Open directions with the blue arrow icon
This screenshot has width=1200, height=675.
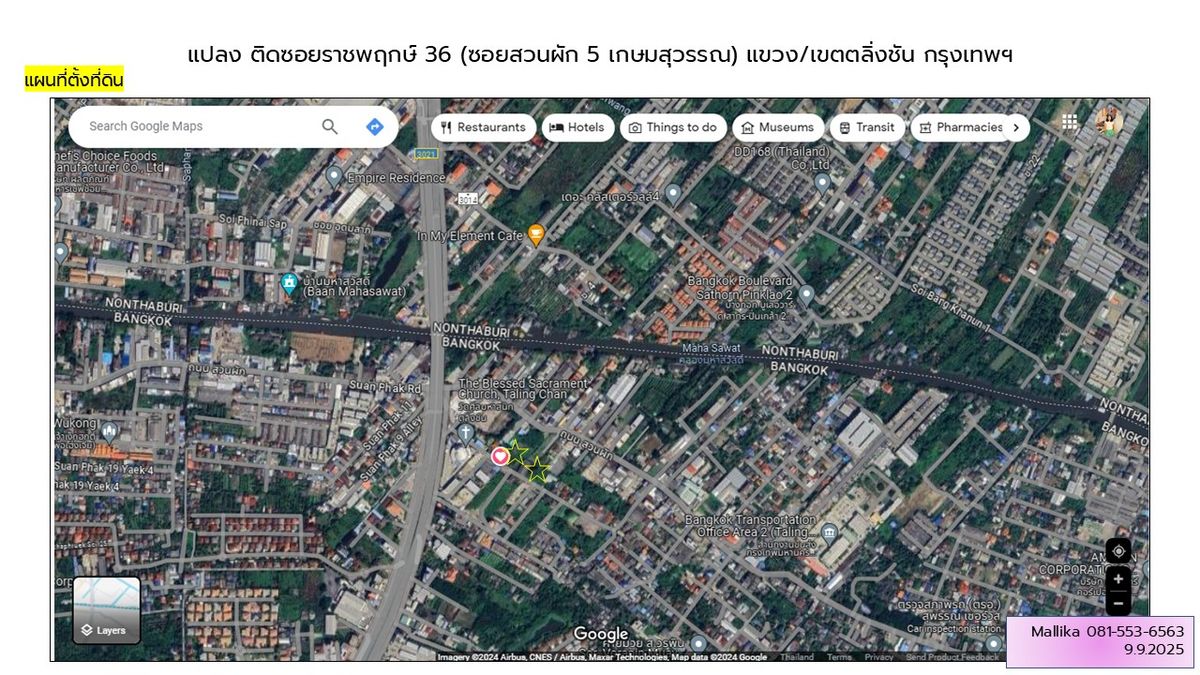(x=374, y=127)
